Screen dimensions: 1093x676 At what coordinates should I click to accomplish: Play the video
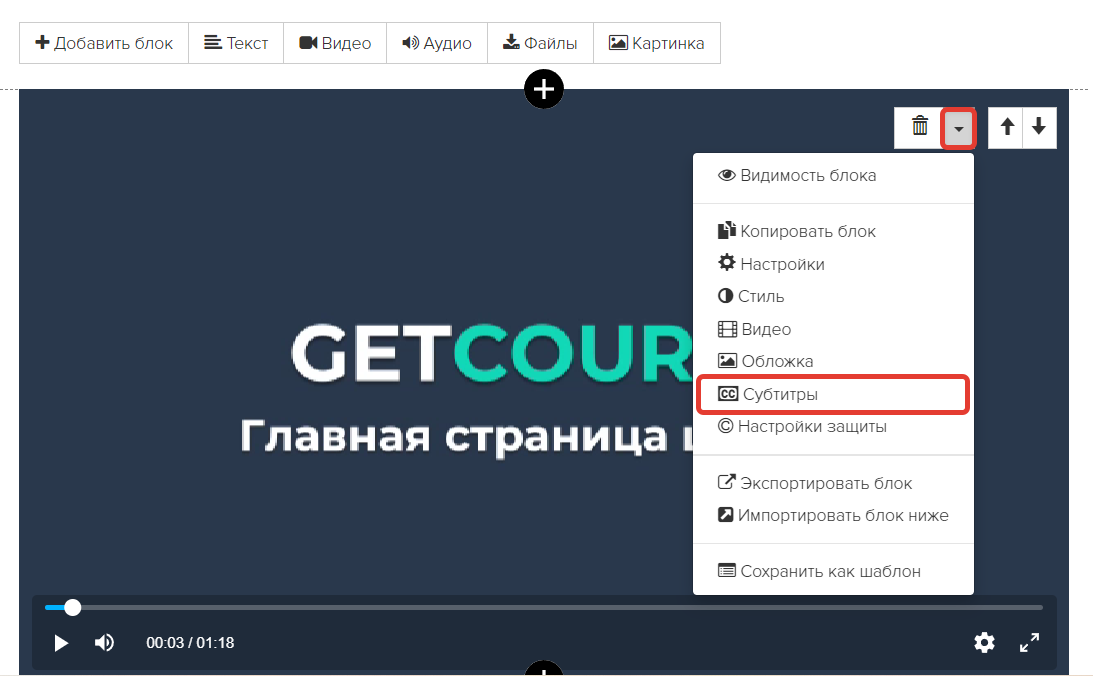point(61,643)
